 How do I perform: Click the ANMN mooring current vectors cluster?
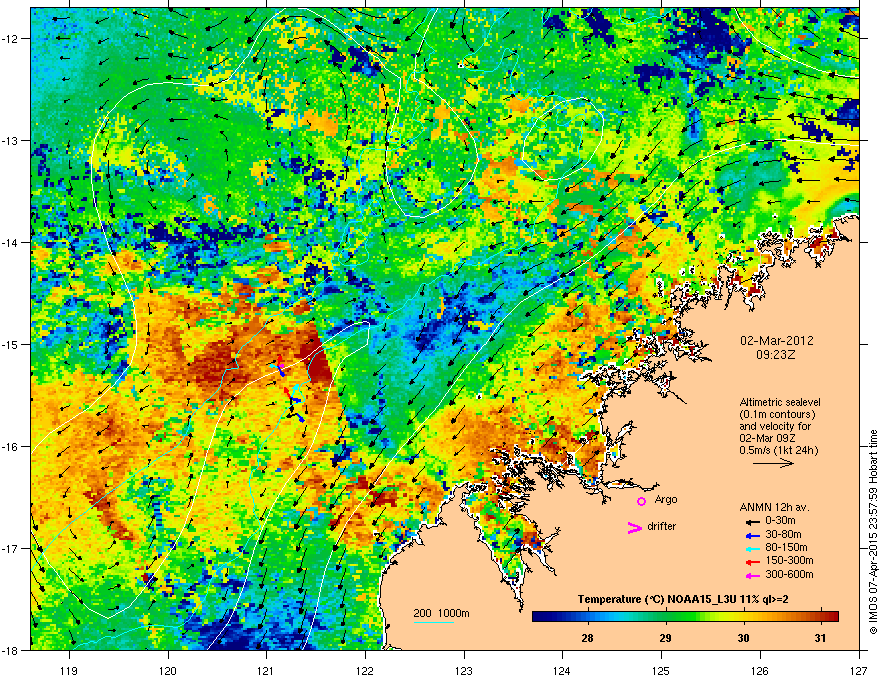click(x=289, y=389)
